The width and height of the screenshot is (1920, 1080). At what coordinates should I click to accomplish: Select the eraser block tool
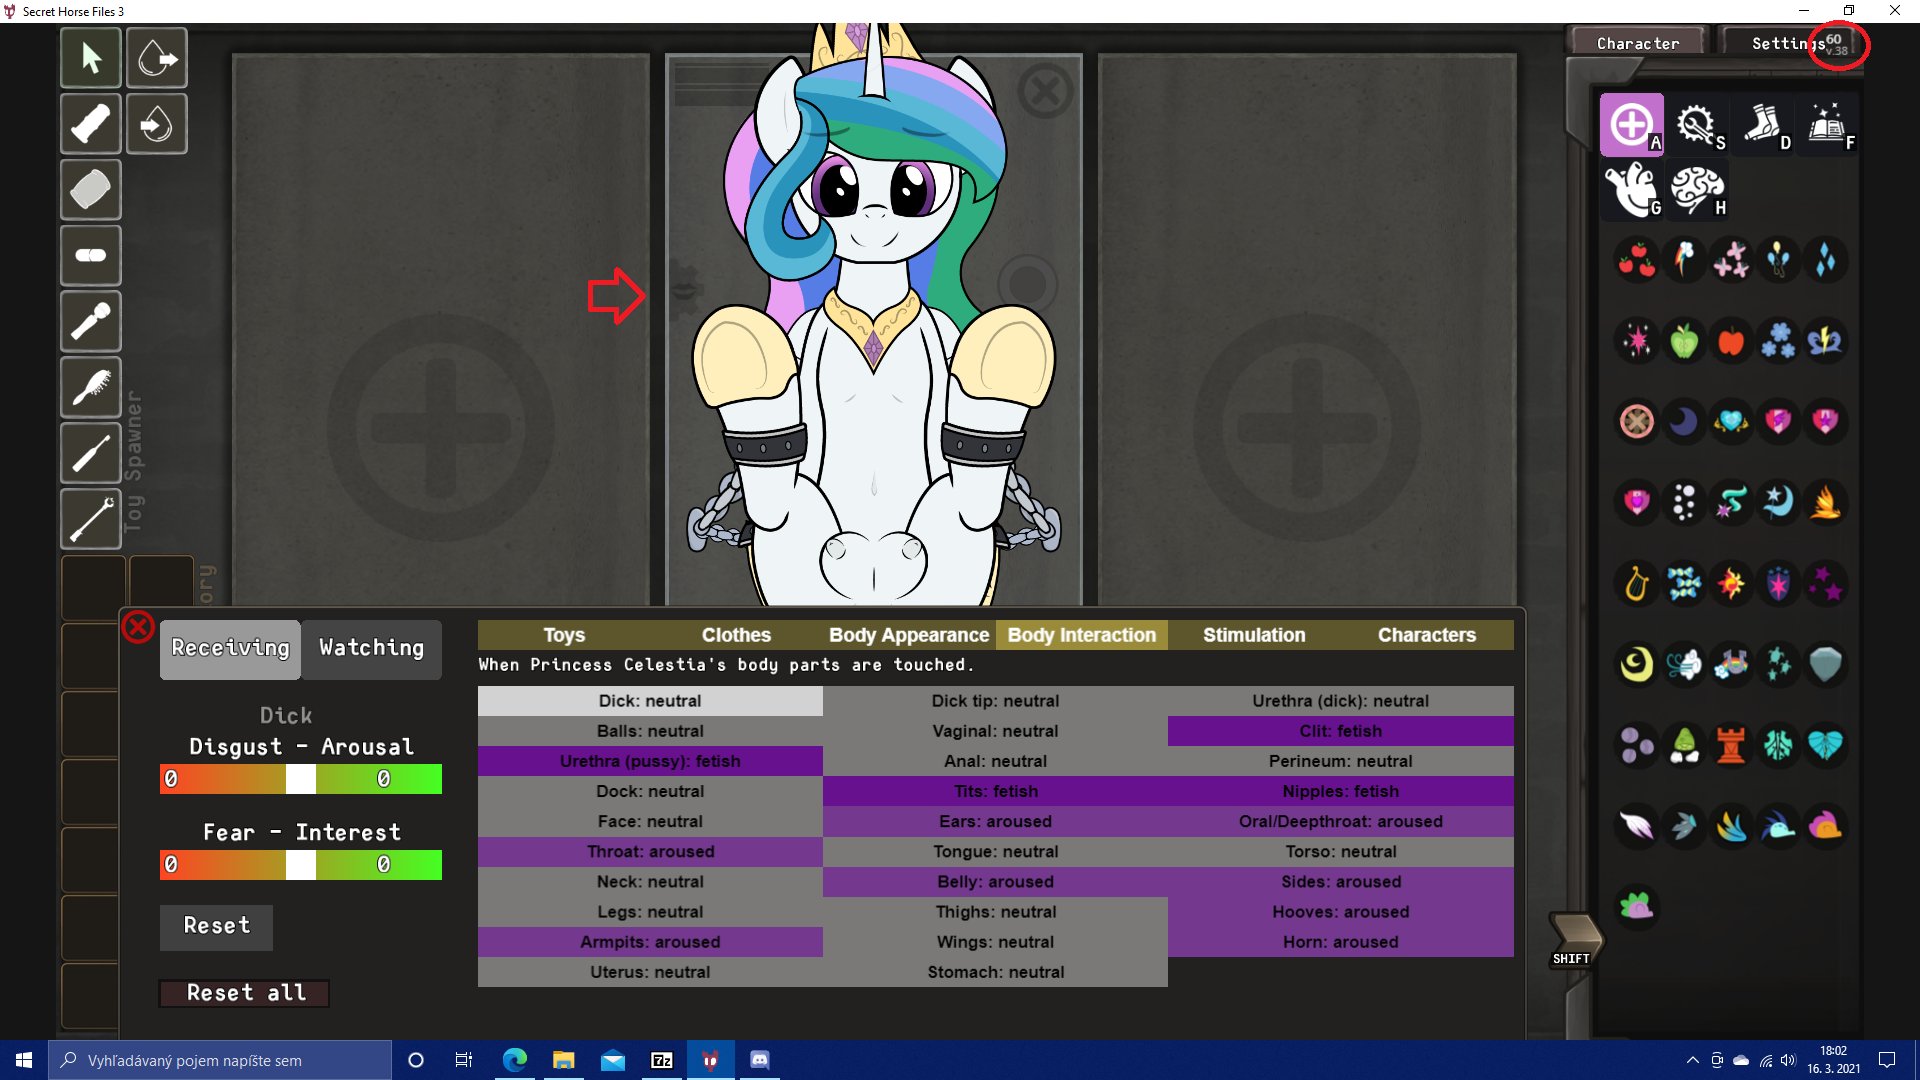coord(91,190)
